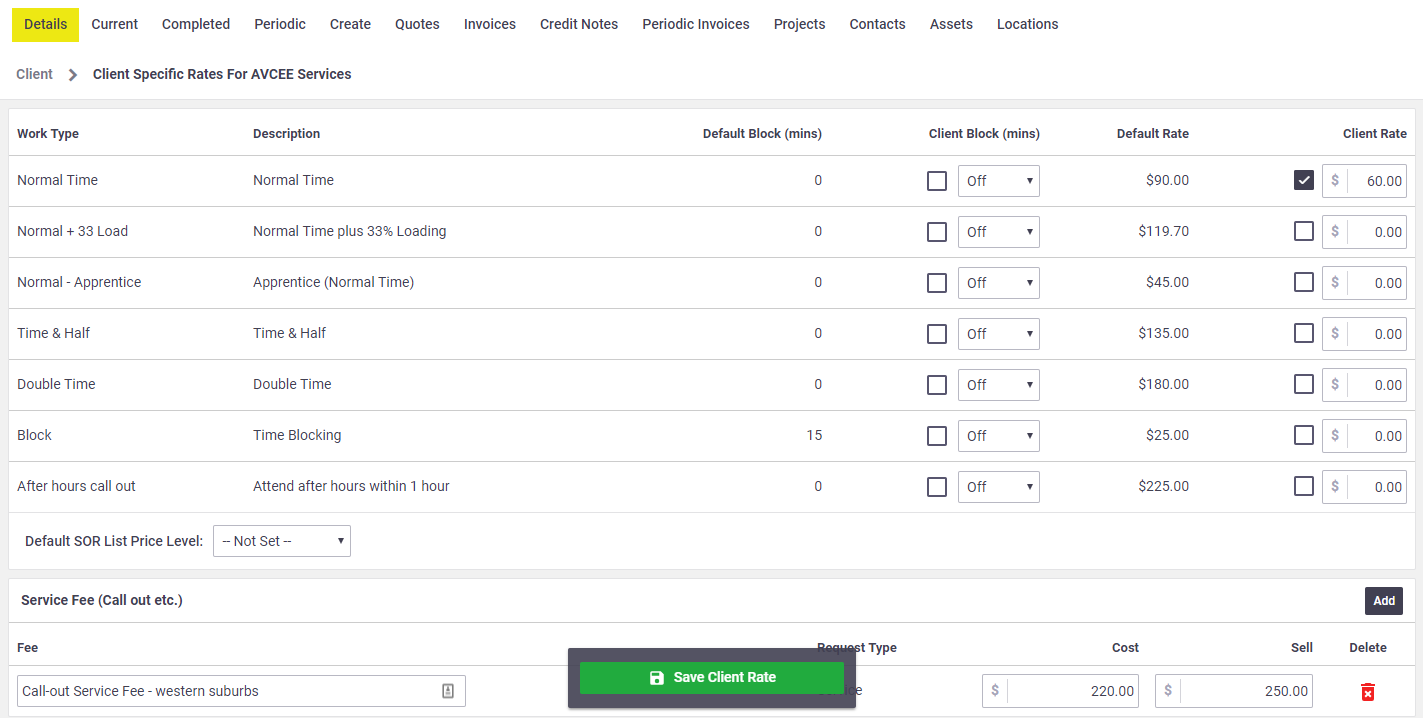Click the Call-out Service Fee name field
This screenshot has height=718, width=1423.
tap(241, 691)
